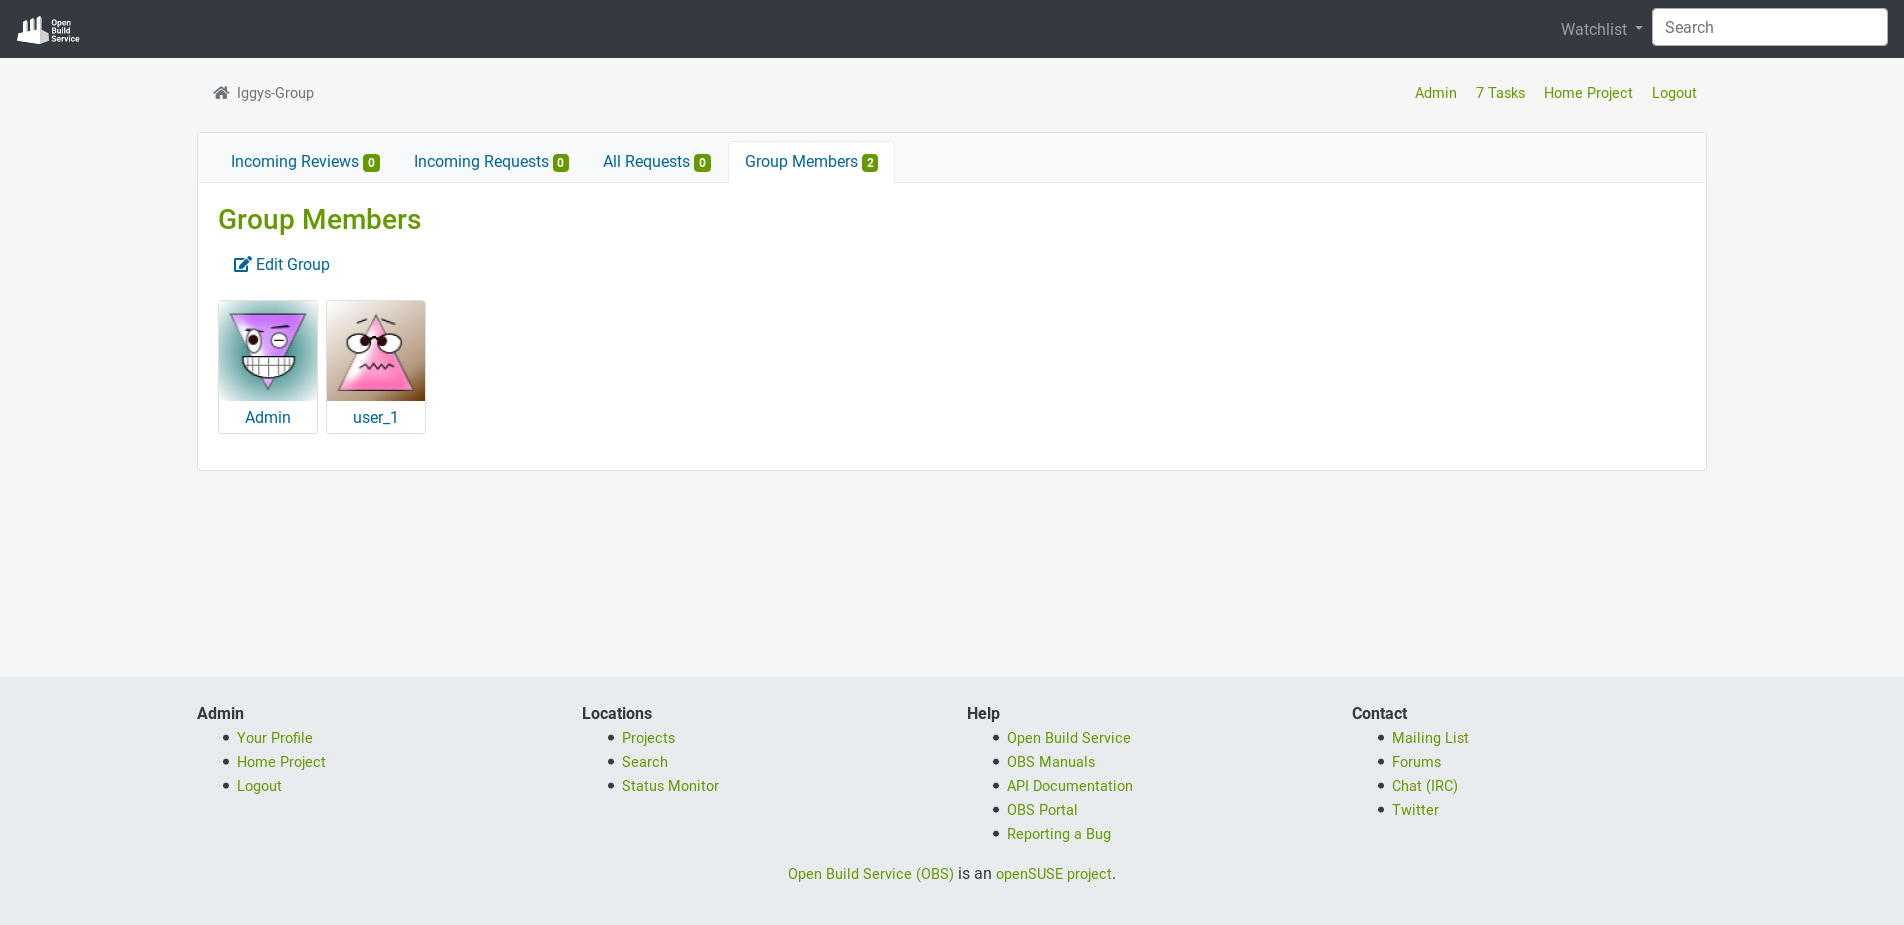Switch to All Requests tab

[656, 162]
